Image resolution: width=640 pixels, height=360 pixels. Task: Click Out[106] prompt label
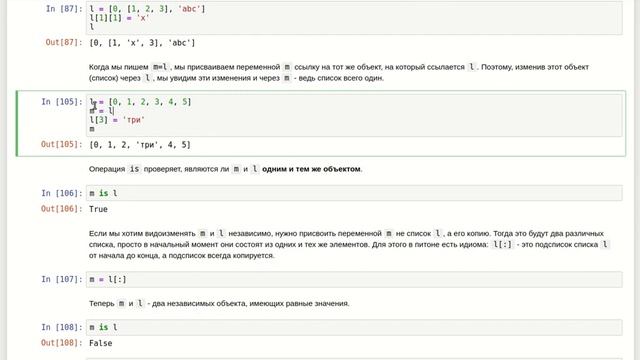click(x=62, y=209)
